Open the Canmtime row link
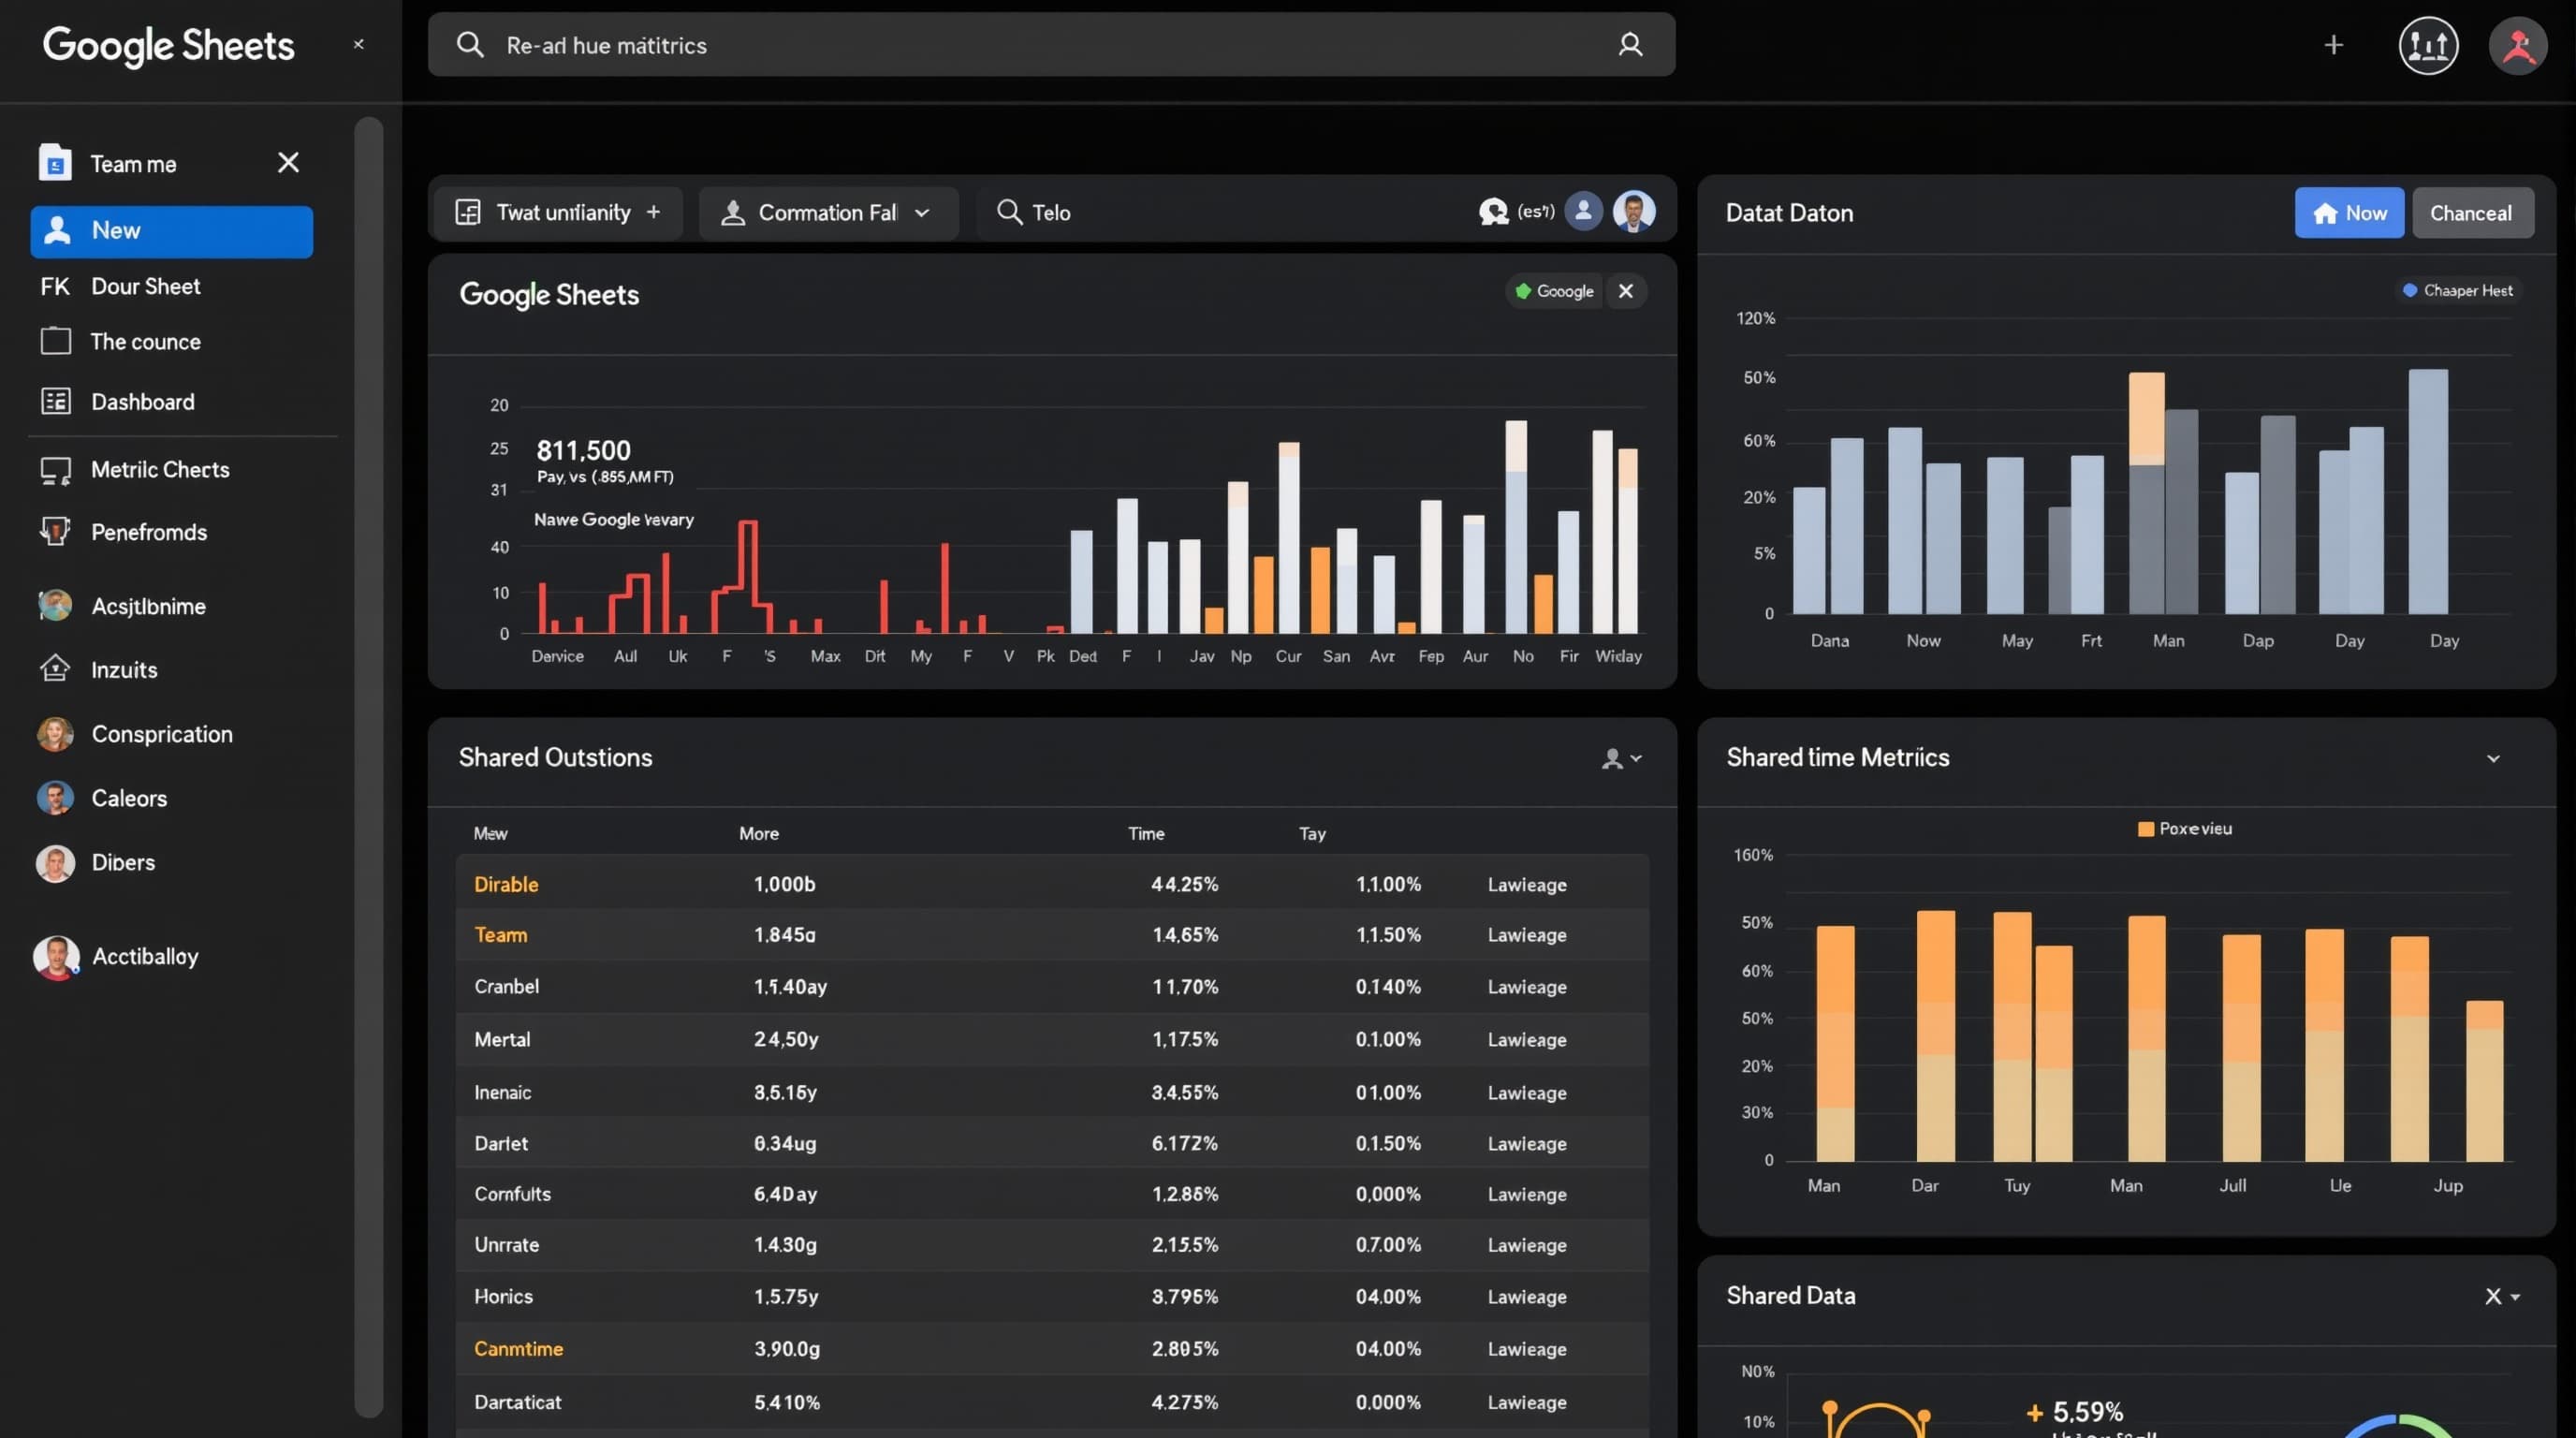Screen dimensions: 2576x1438 pyautogui.click(x=518, y=1348)
